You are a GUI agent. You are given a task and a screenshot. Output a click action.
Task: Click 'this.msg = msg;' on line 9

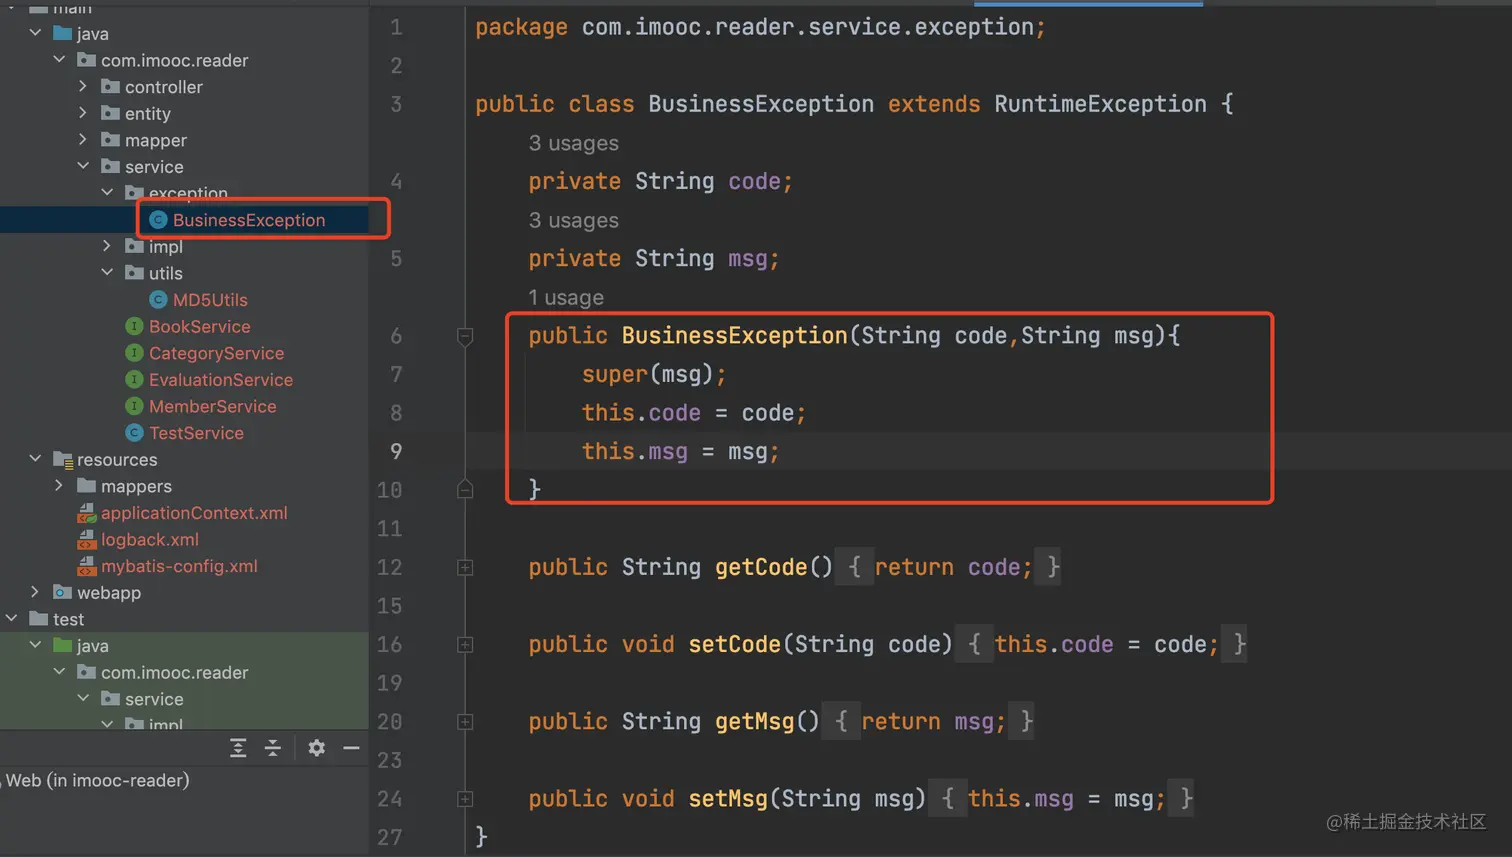680,451
